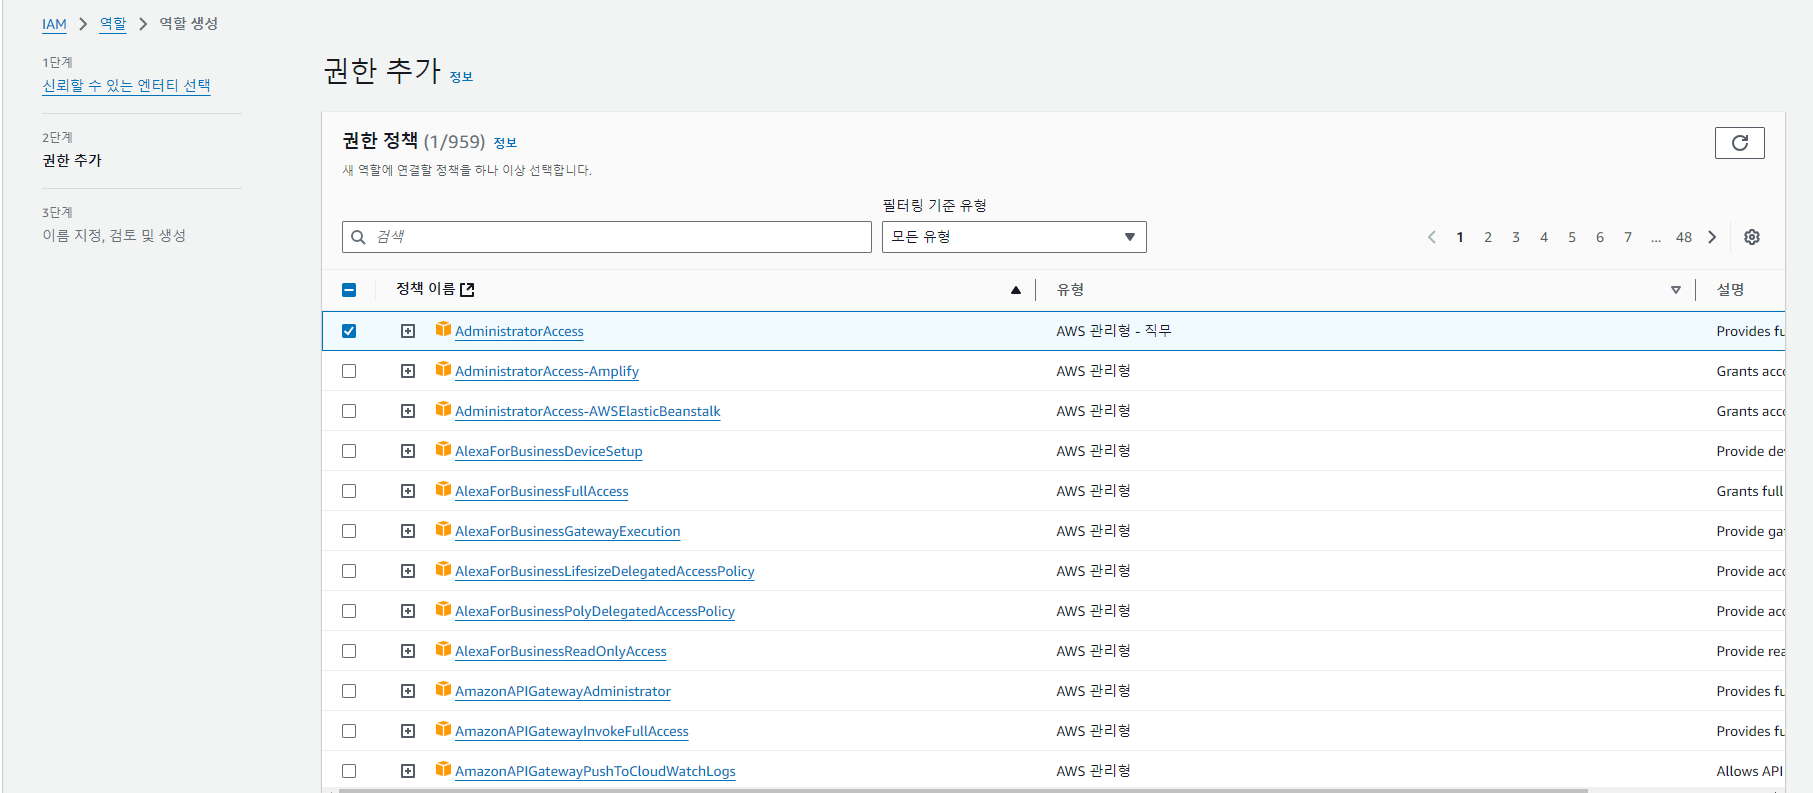Viewport: 1813px width, 793px height.
Task: Expand AlexaForBusinessFullAccess policy row
Action: pyautogui.click(x=408, y=491)
